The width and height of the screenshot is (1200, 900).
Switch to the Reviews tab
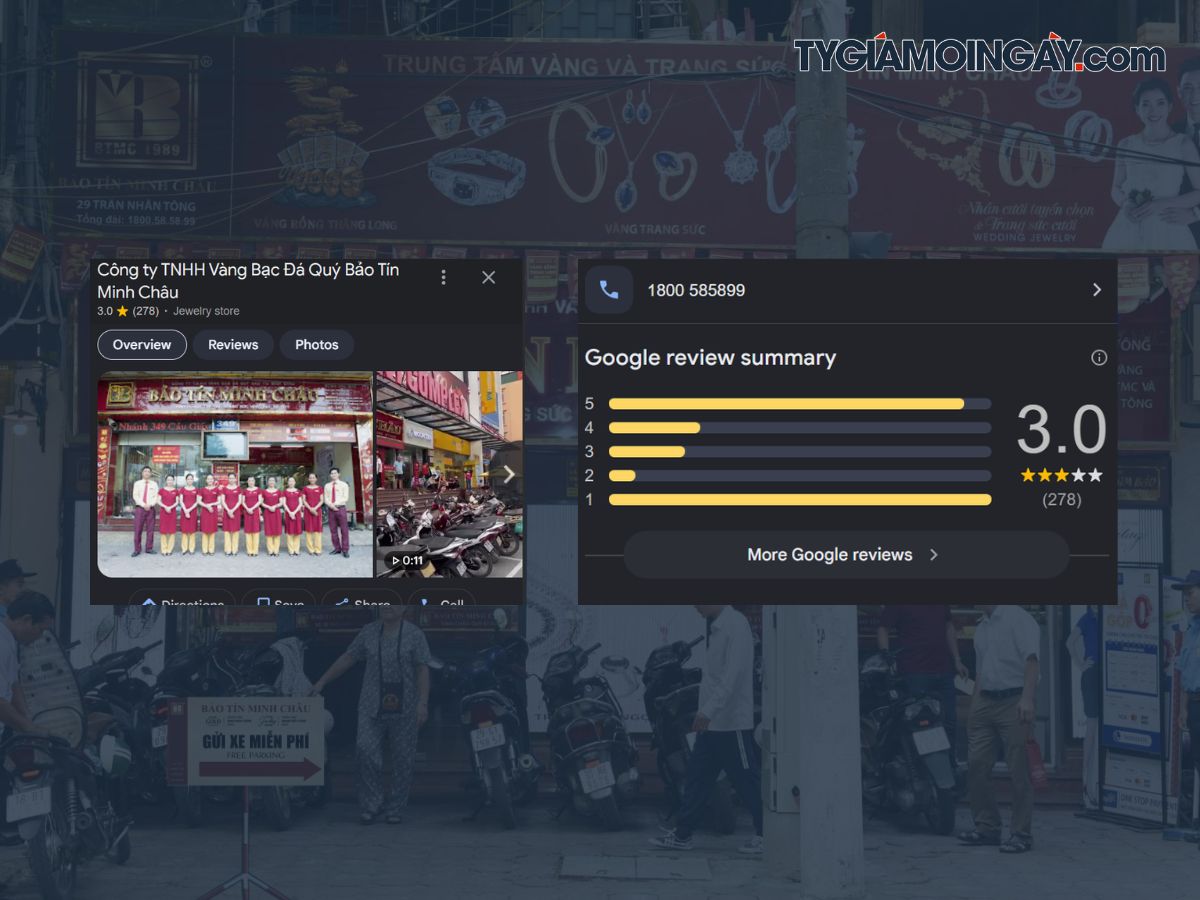click(233, 345)
